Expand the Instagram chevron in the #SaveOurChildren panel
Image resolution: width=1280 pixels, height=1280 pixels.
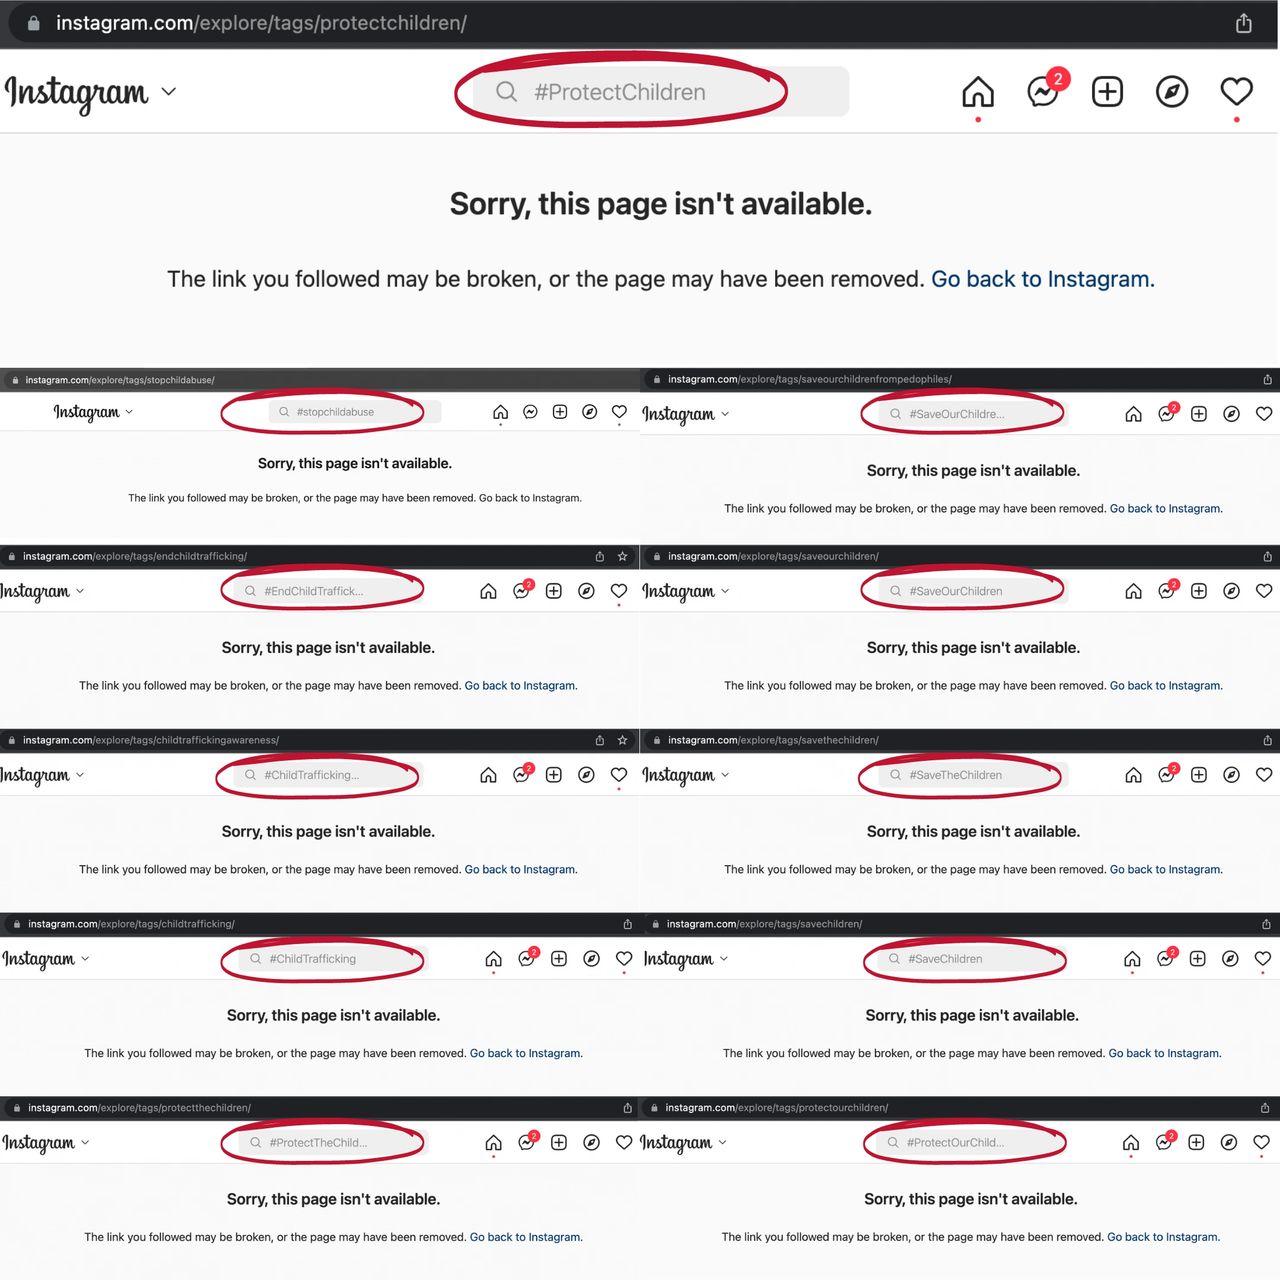[x=725, y=591]
